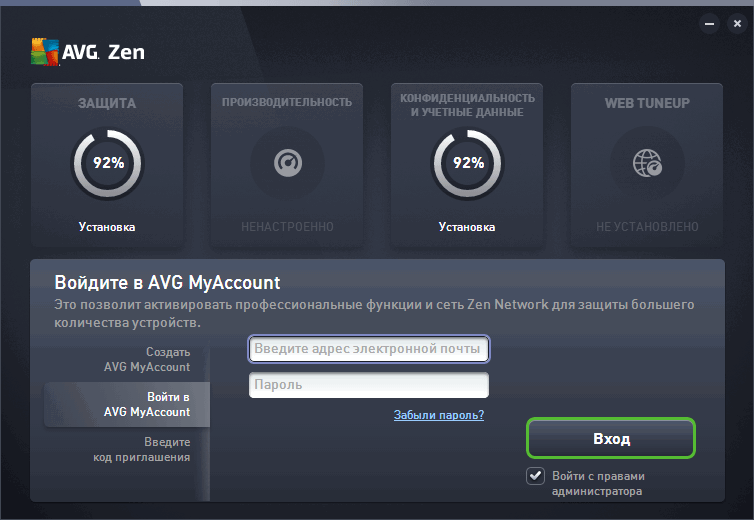
Task: Open the Защита tile heading
Action: [107, 103]
